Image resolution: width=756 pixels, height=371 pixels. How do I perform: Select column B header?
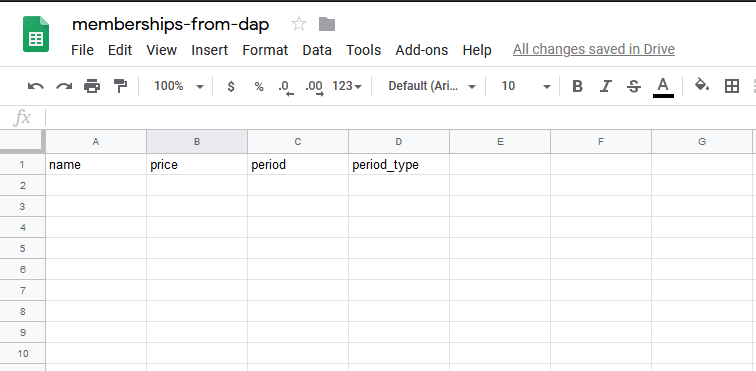tap(197, 142)
